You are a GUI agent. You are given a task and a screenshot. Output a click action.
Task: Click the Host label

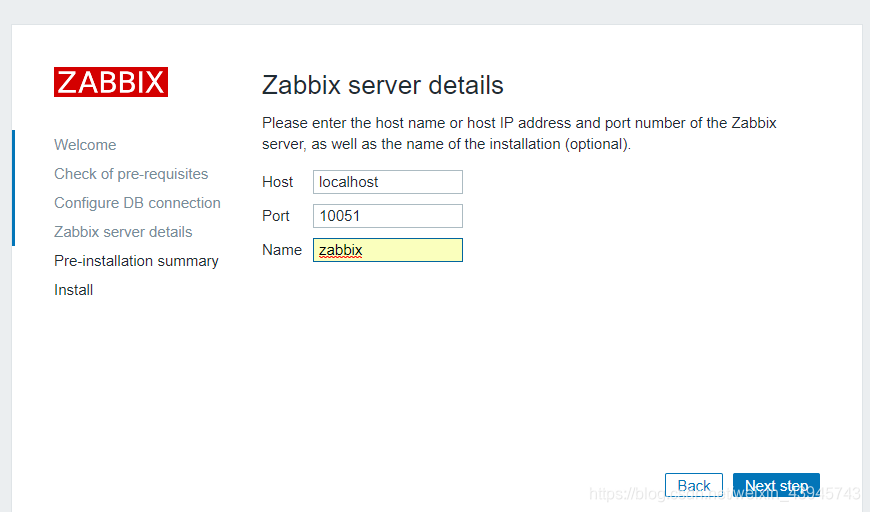point(277,182)
